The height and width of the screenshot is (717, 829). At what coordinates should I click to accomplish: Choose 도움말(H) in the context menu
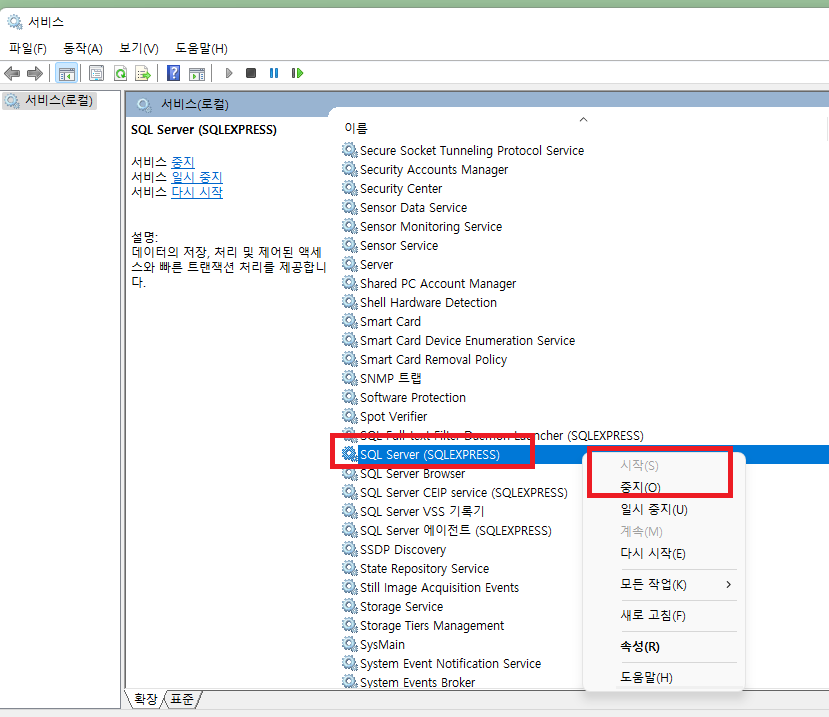tap(646, 677)
